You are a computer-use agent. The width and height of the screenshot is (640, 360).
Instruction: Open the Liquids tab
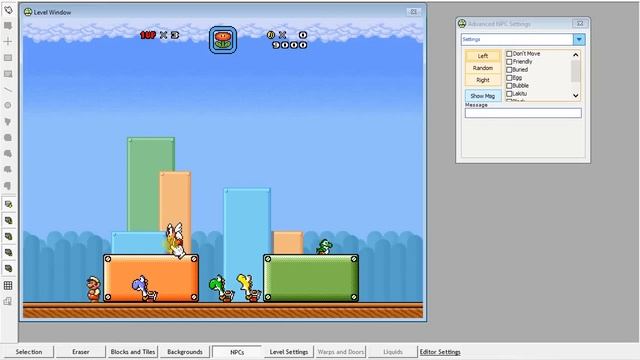393,352
